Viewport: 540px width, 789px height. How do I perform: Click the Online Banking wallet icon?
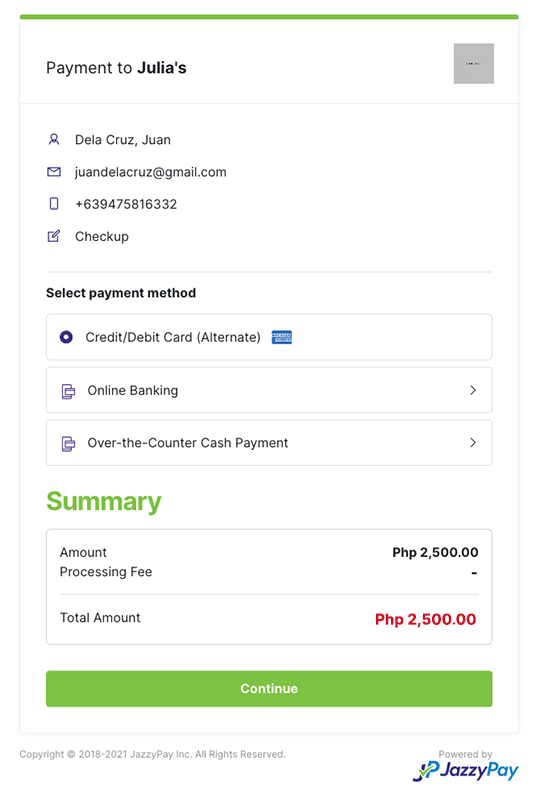point(68,391)
